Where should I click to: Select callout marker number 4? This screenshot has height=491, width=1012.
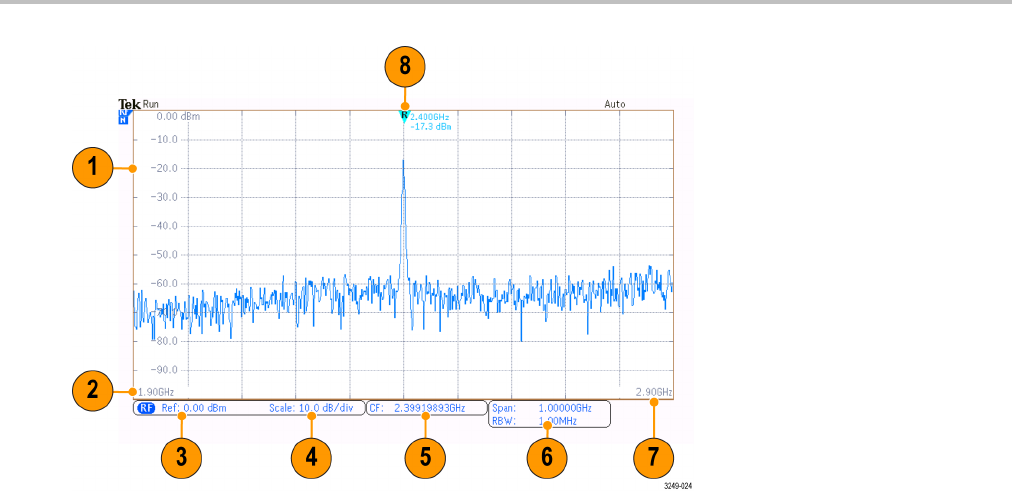coord(312,457)
